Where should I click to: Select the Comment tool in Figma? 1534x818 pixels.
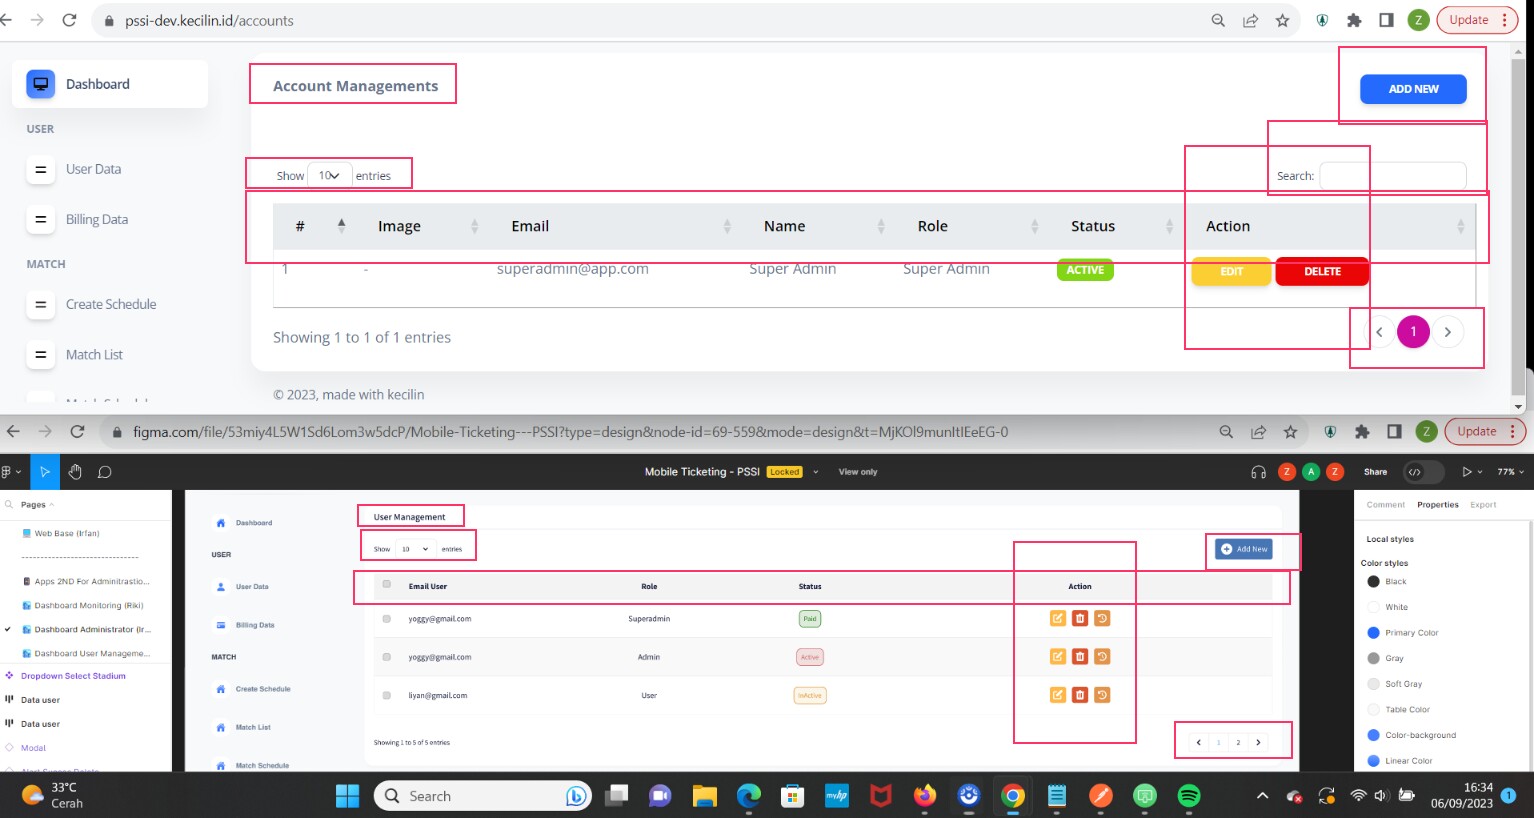point(105,472)
